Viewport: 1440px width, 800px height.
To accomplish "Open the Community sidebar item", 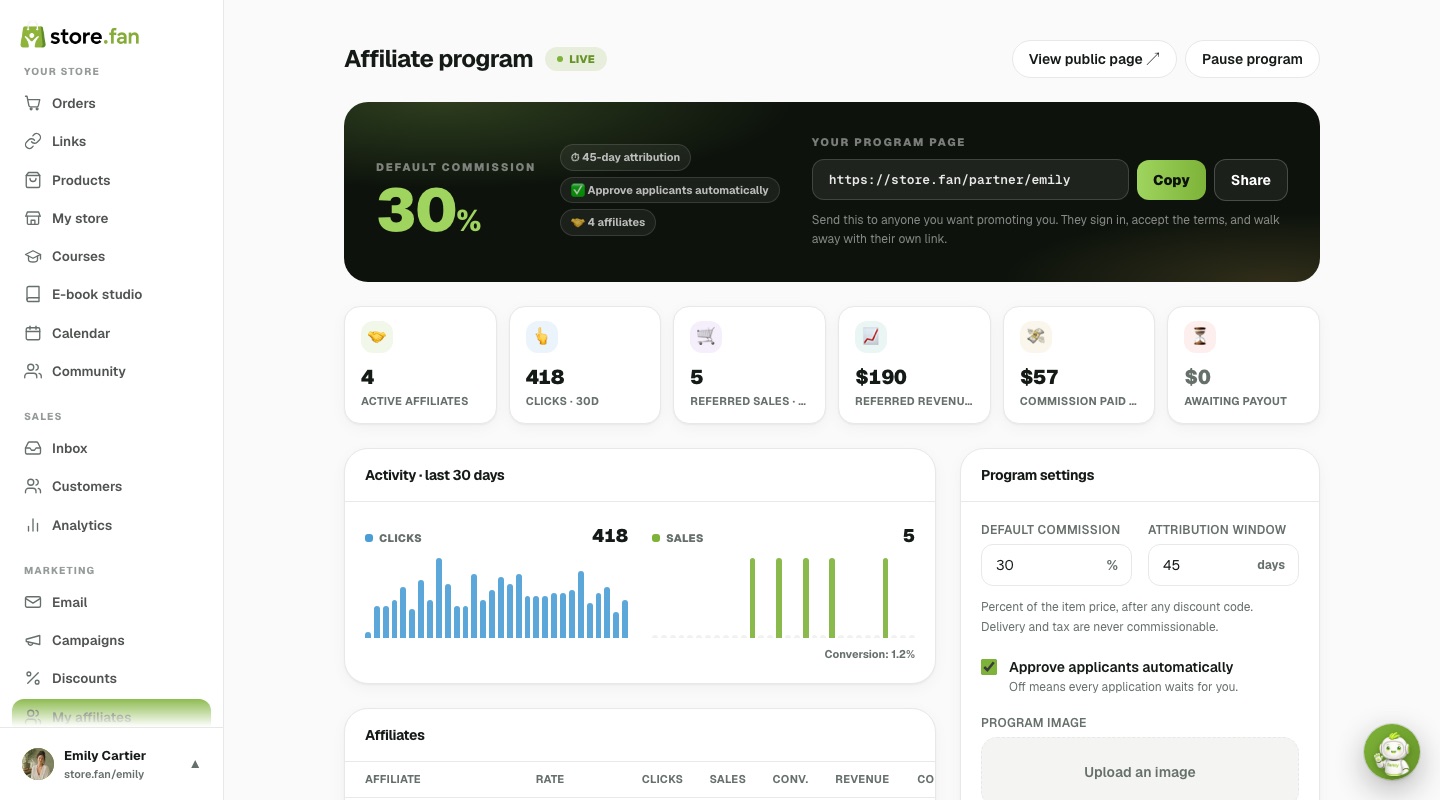I will (111, 371).
